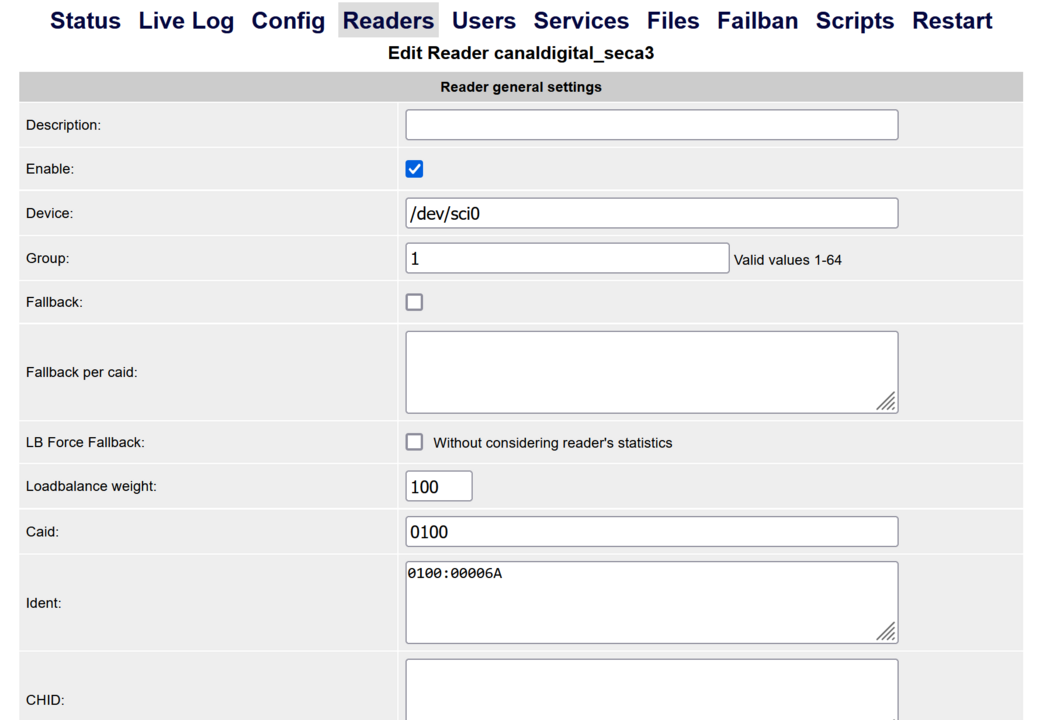Screen dimensions: 1043x720
Task: Open the Config menu item
Action: pyautogui.click(x=288, y=21)
